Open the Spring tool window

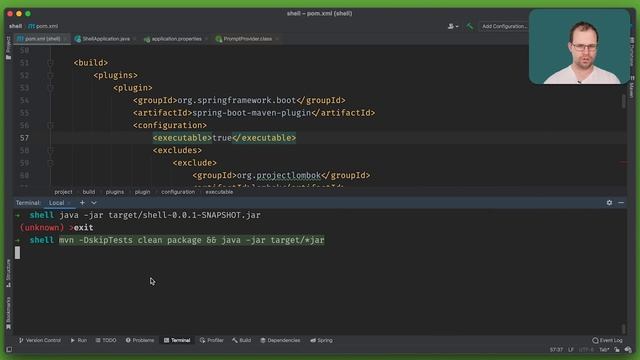click(321, 340)
